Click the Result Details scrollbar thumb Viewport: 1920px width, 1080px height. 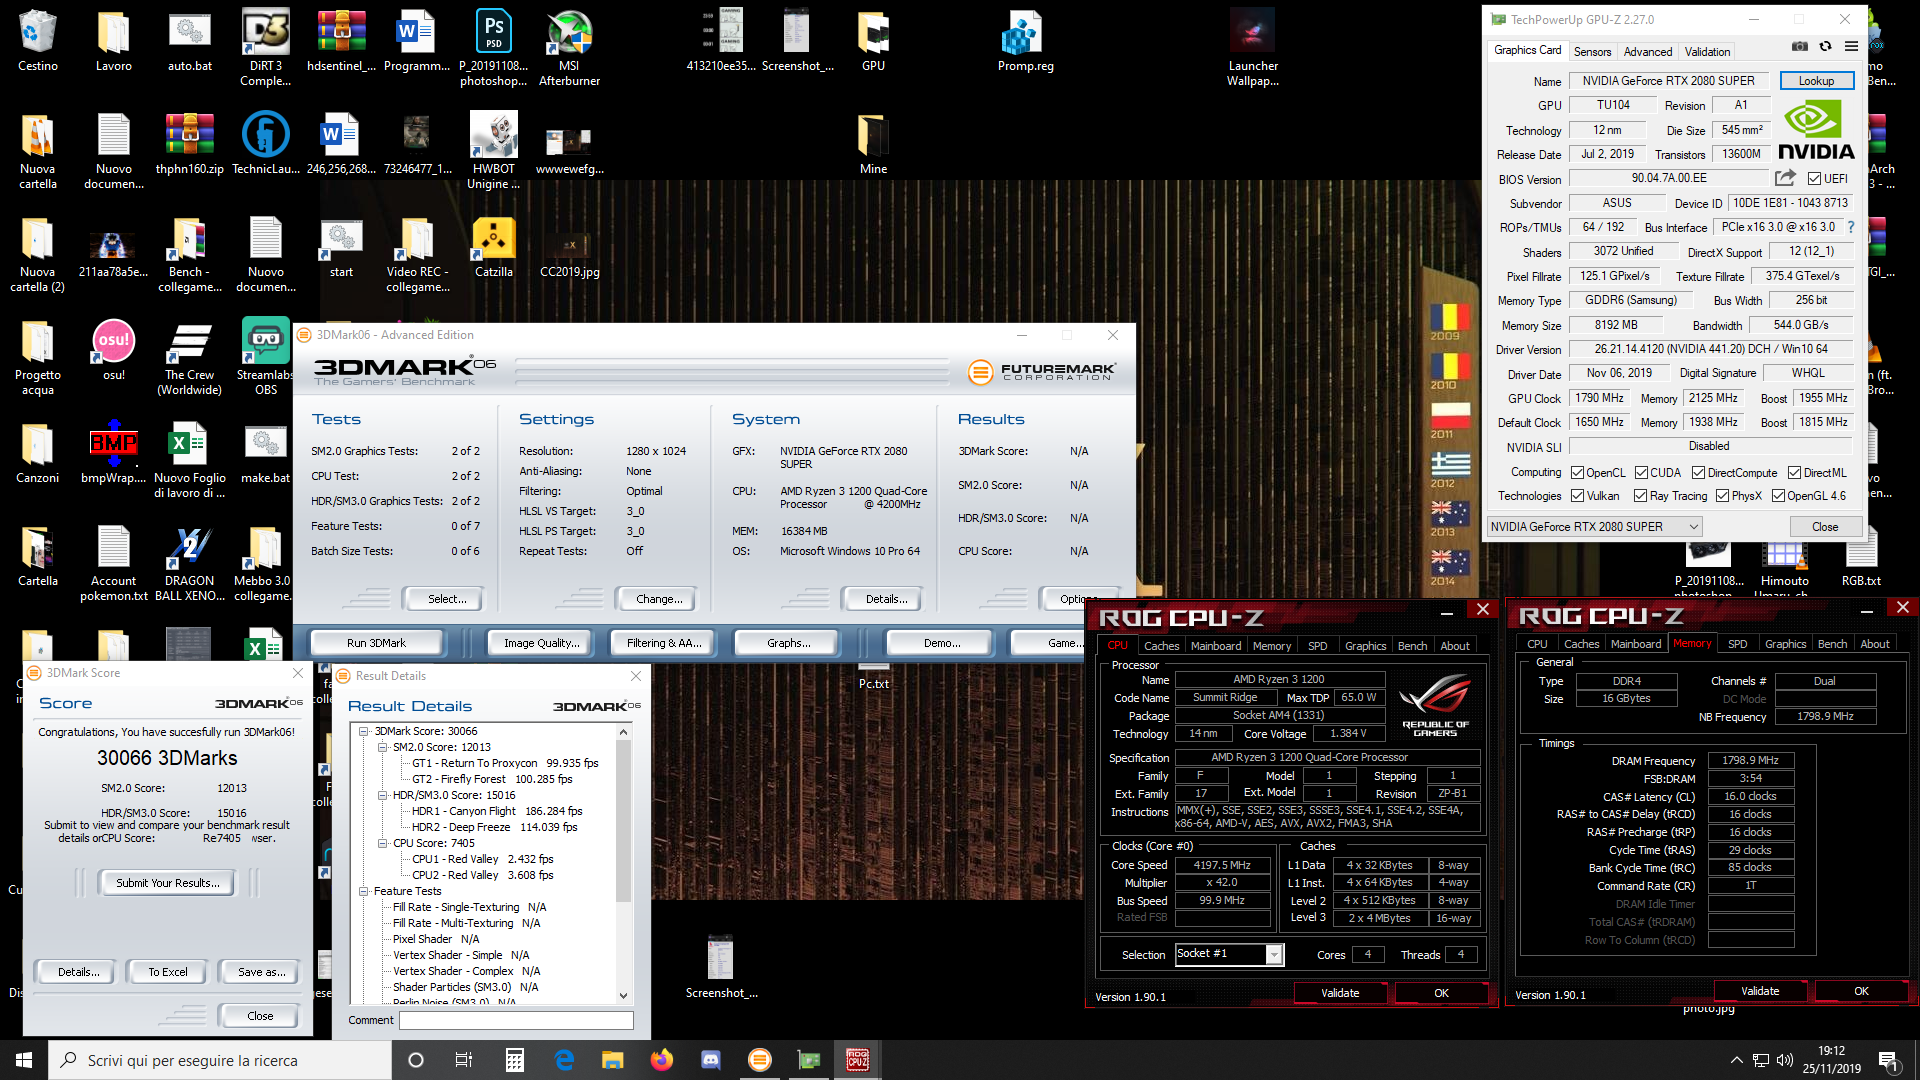pyautogui.click(x=623, y=822)
